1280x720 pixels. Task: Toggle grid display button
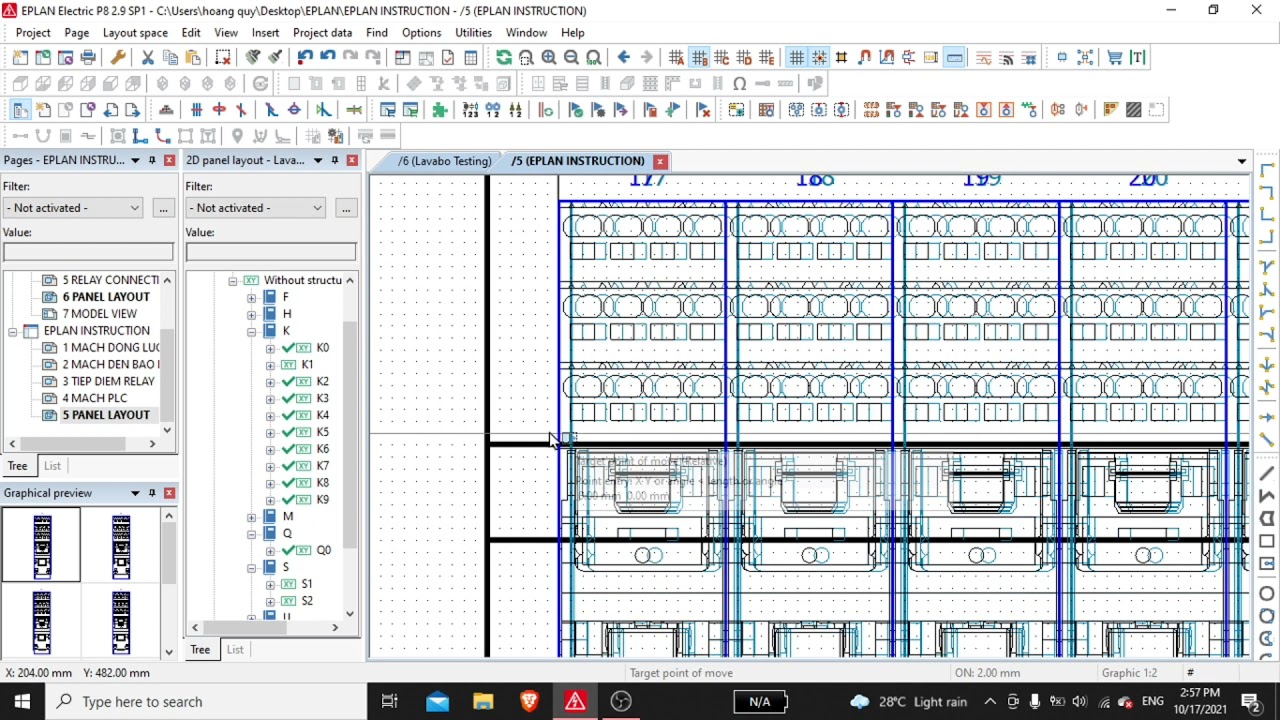click(796, 58)
